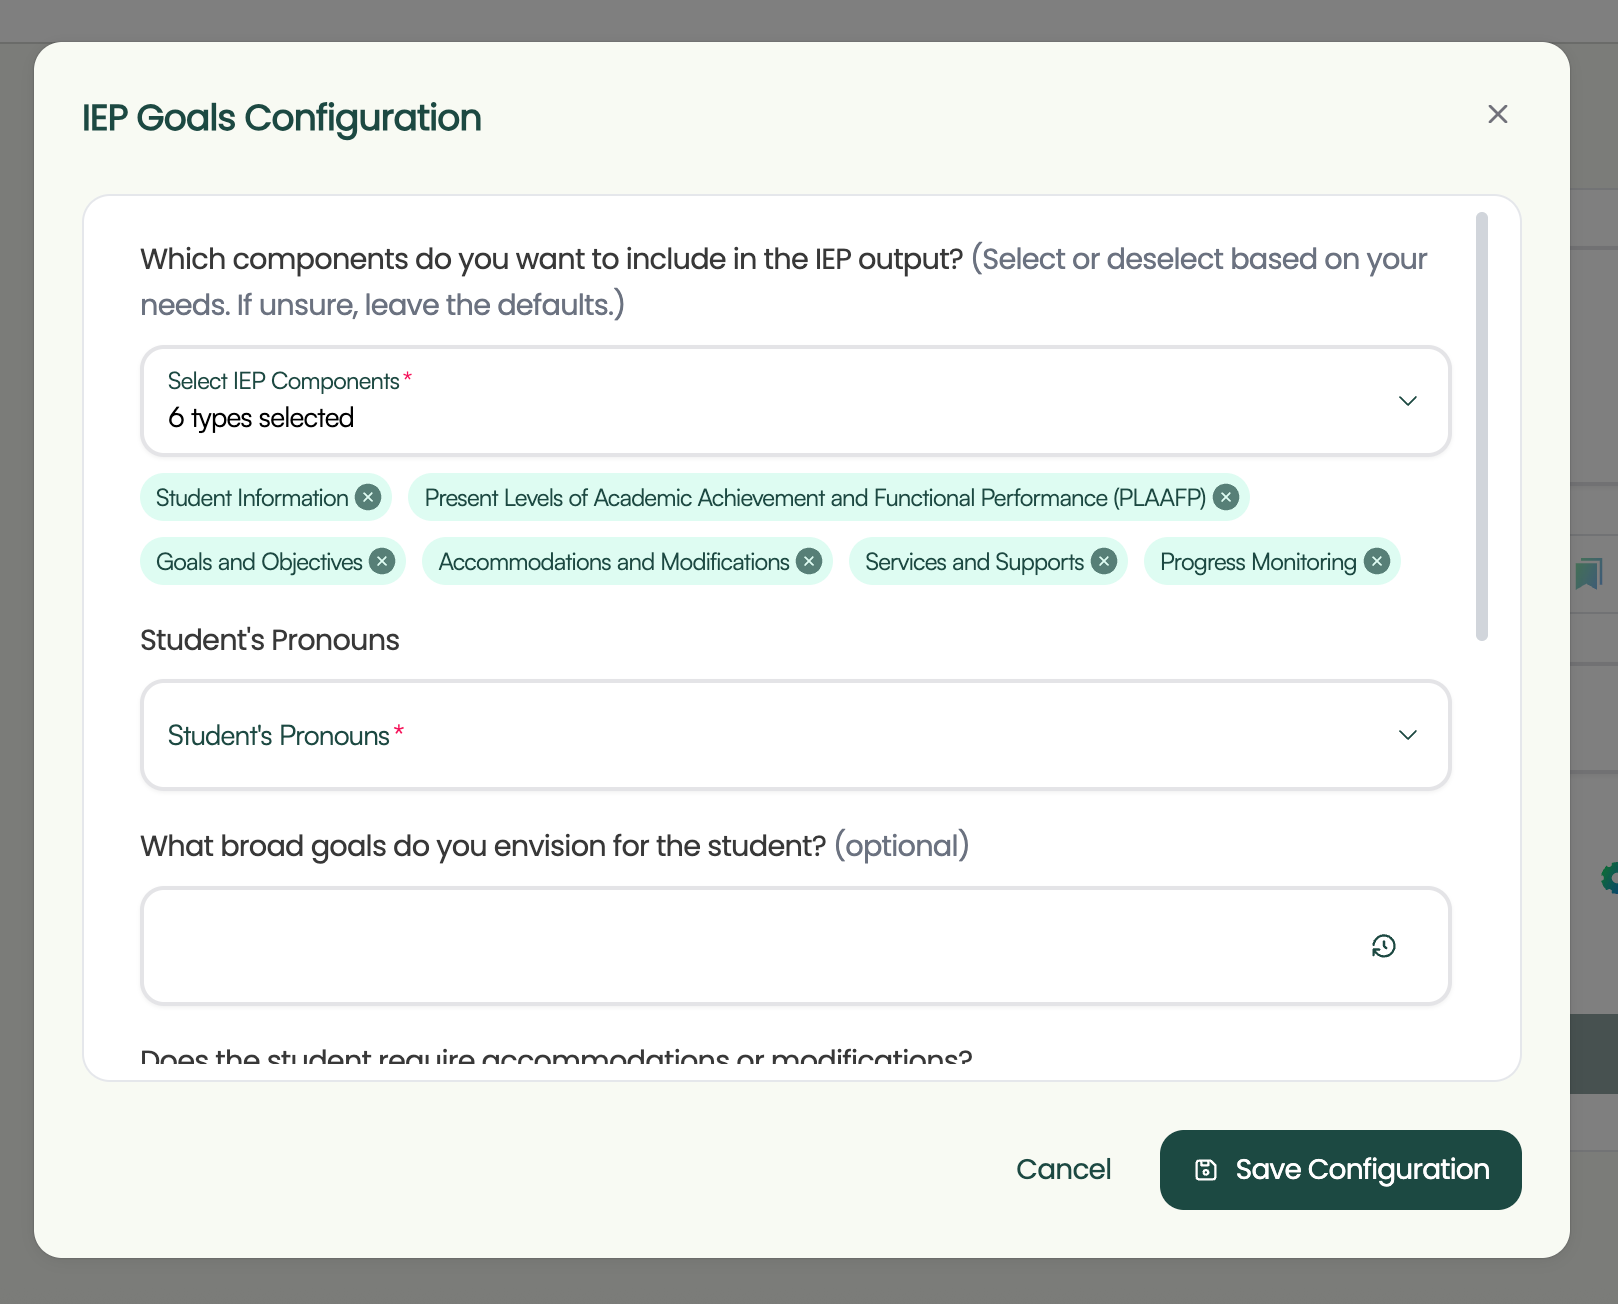
Task: Cancel the configuration changes
Action: [1063, 1169]
